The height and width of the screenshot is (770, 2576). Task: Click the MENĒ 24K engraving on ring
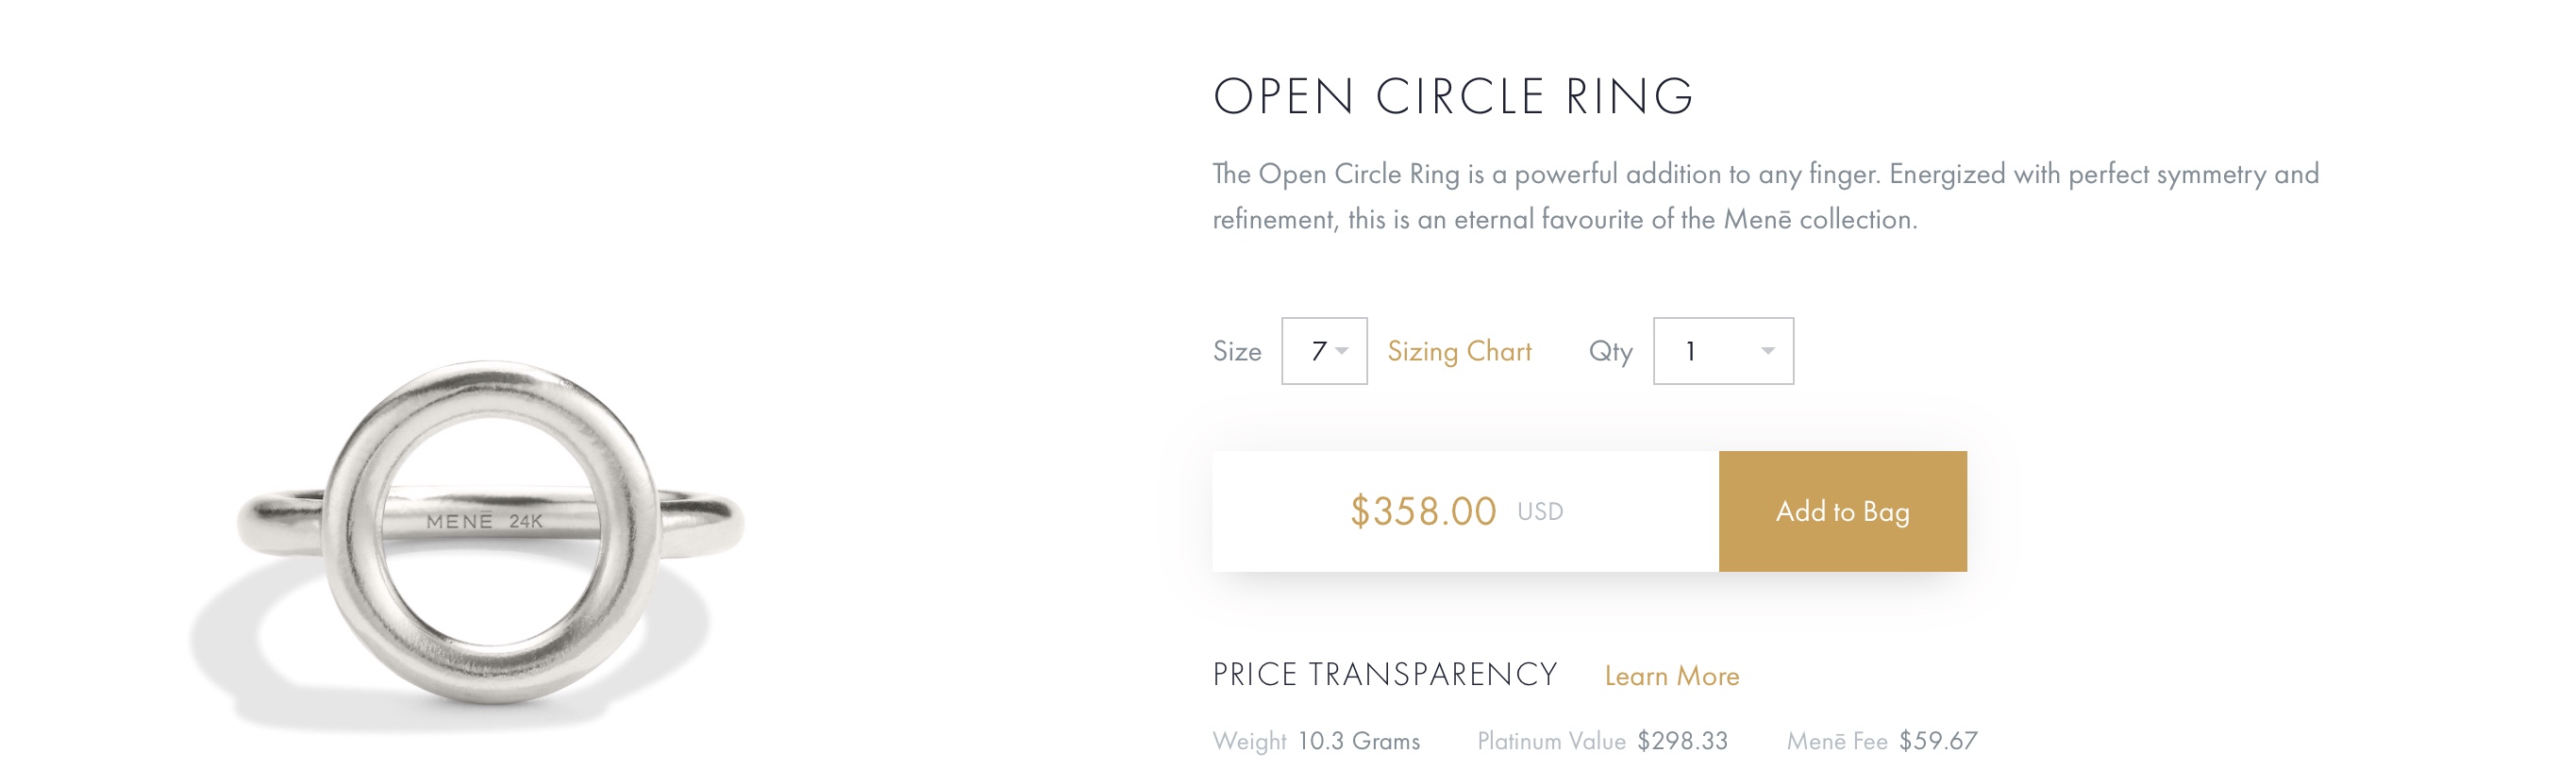484,521
